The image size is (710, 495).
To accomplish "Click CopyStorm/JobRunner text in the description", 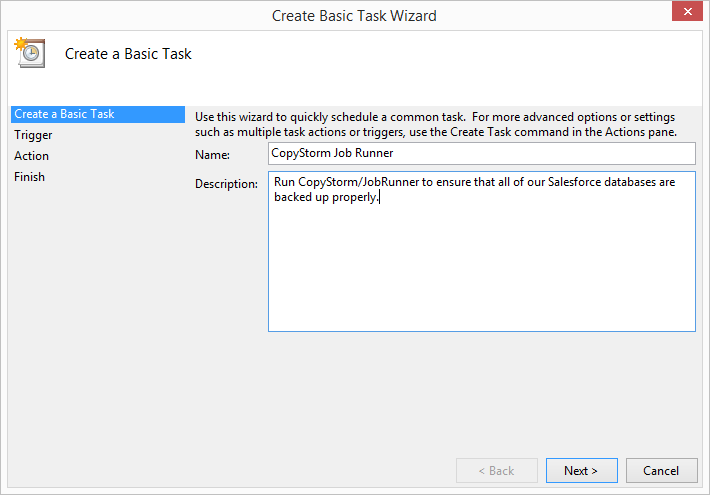I will click(x=358, y=182).
